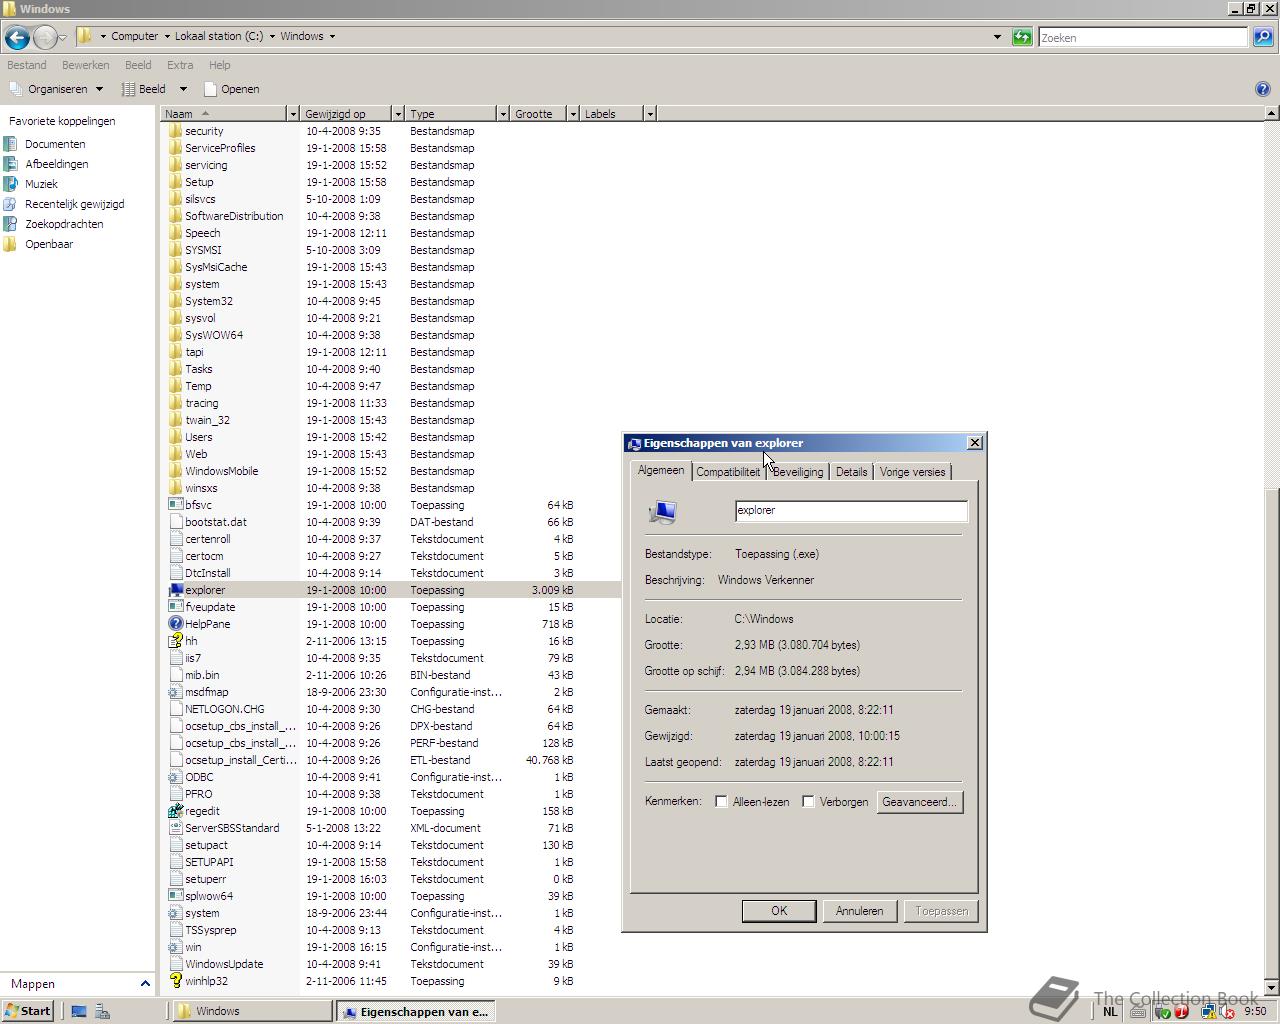This screenshot has height=1024, width=1280.
Task: Click OK in the properties dialog
Action: [x=779, y=911]
